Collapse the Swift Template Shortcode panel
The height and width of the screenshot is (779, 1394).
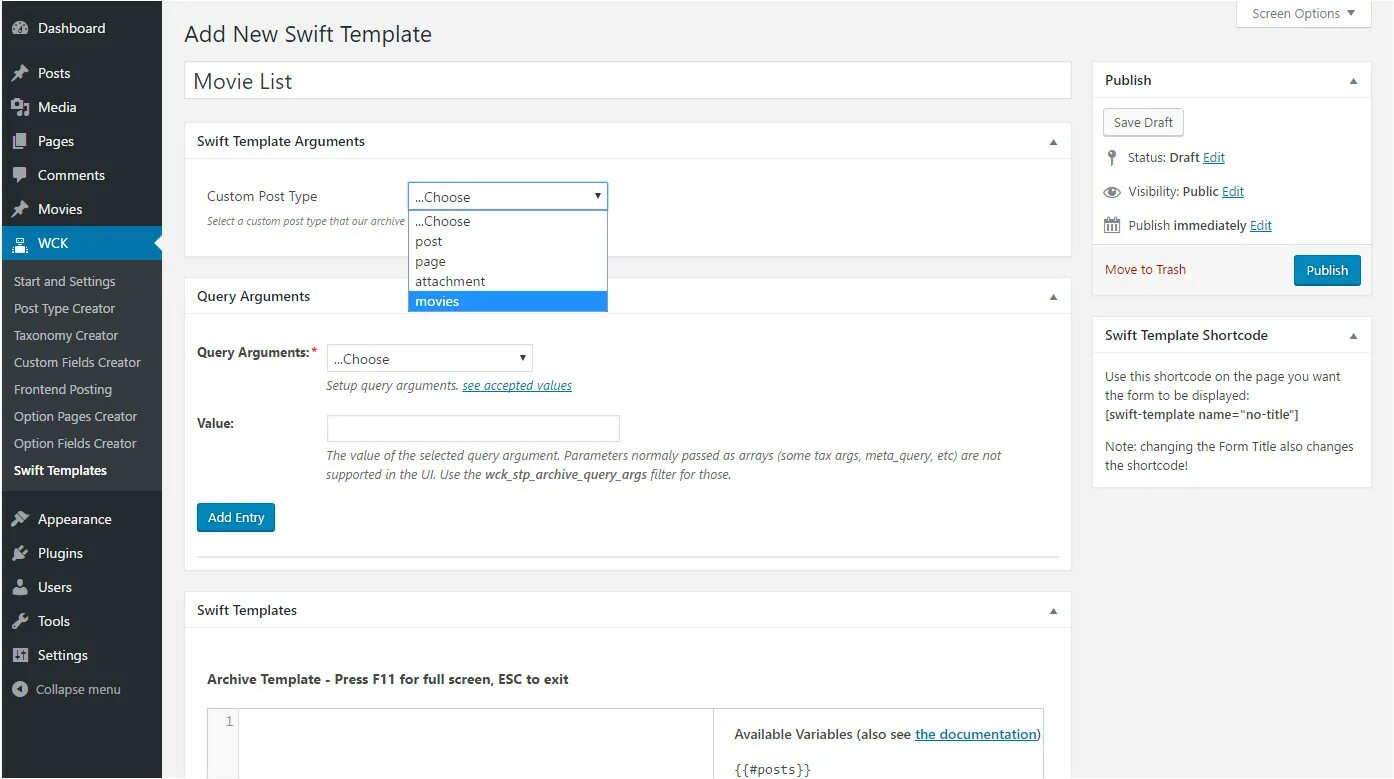[x=1353, y=336]
